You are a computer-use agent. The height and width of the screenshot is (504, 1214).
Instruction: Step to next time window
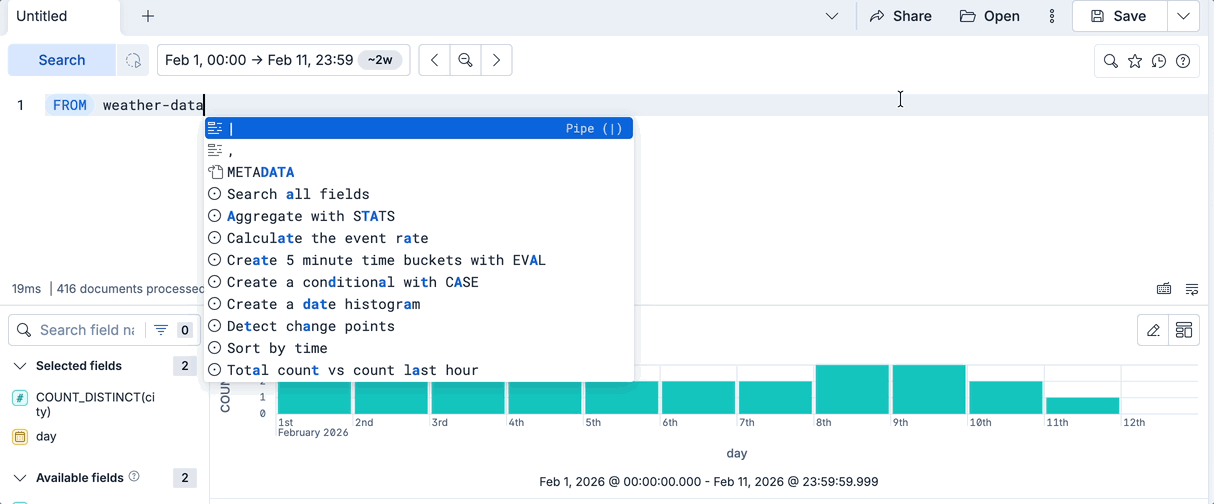pyautogui.click(x=496, y=60)
